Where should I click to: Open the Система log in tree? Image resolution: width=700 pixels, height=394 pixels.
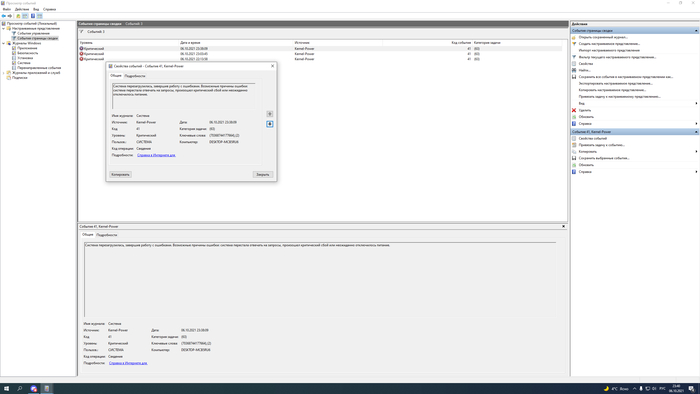point(24,63)
